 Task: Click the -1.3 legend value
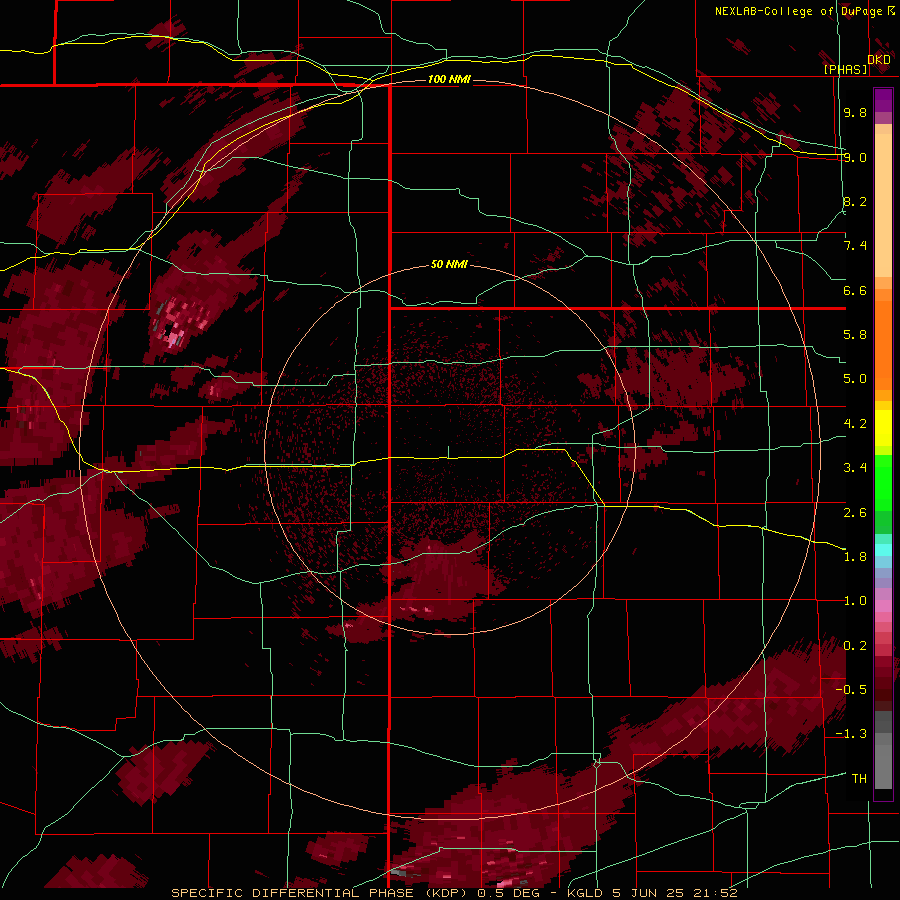click(851, 734)
